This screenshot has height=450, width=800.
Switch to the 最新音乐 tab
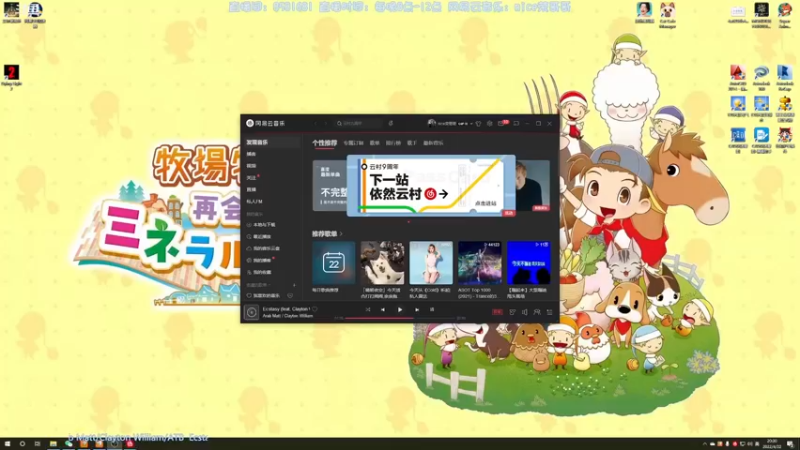[433, 143]
